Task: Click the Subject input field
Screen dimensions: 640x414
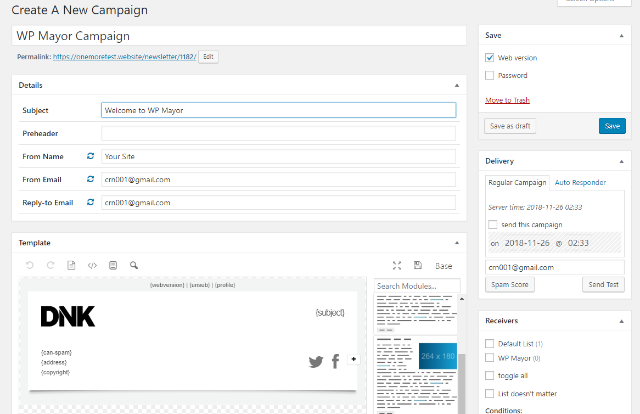Action: click(278, 110)
